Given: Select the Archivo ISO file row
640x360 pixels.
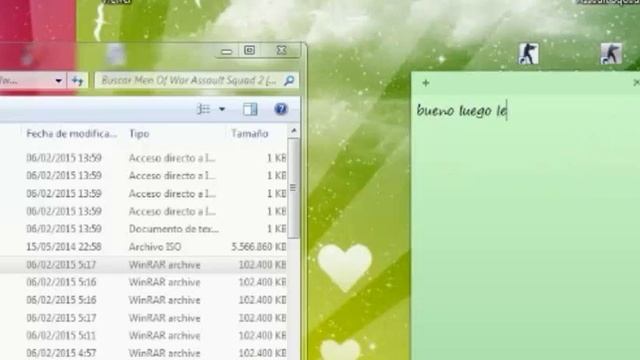Looking at the screenshot, I should (x=143, y=247).
